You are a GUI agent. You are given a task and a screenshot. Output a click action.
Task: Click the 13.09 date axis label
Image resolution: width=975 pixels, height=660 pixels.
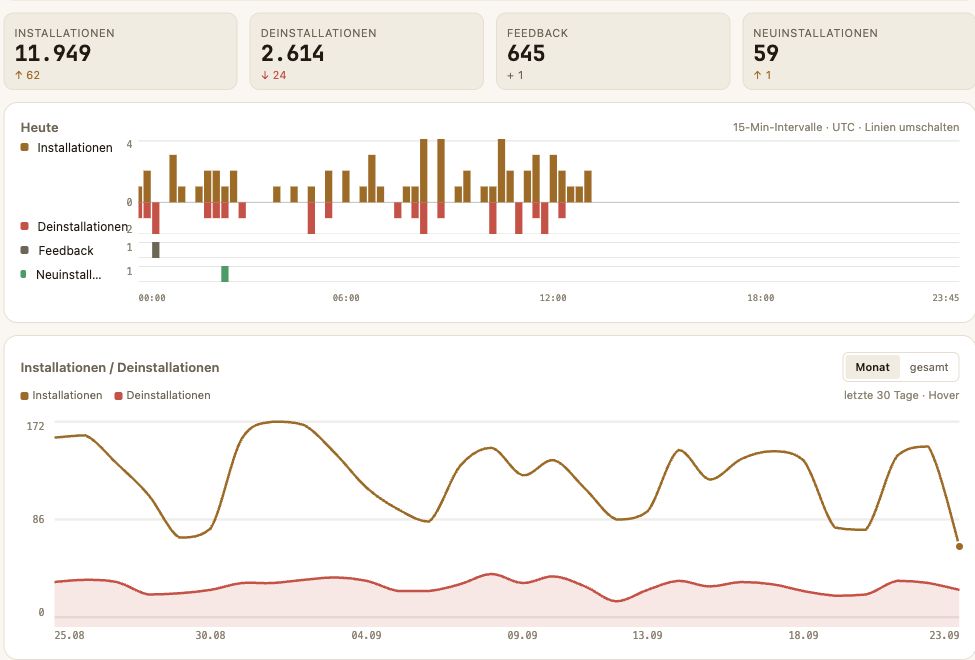click(x=647, y=635)
